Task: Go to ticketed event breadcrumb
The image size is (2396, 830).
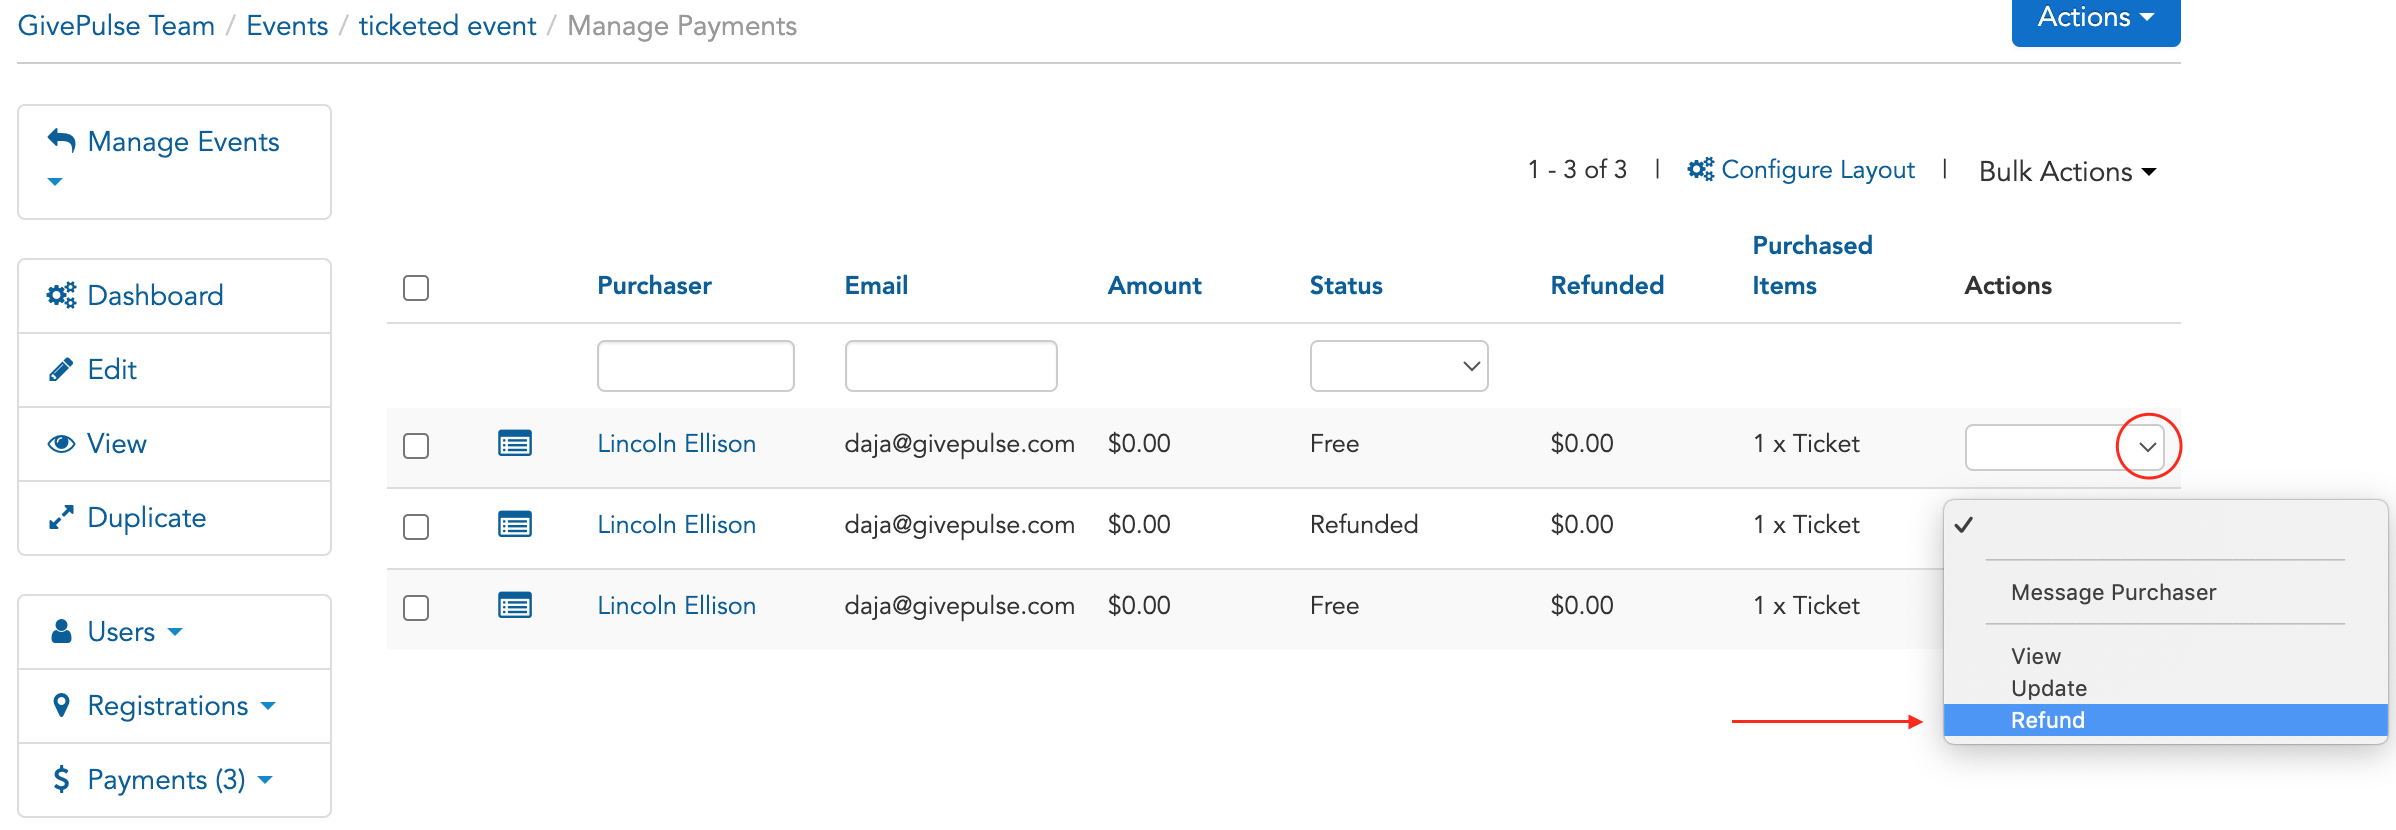Action: [x=447, y=25]
